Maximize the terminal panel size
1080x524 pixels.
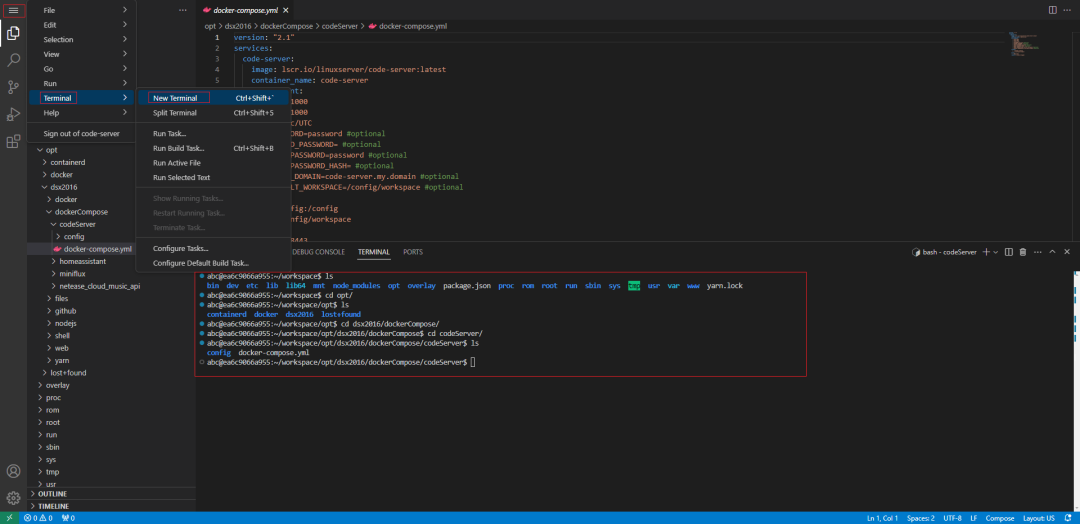tap(1052, 252)
